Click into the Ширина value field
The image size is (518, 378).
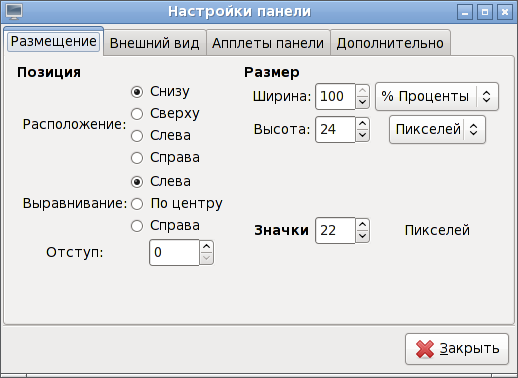pyautogui.click(x=335, y=97)
